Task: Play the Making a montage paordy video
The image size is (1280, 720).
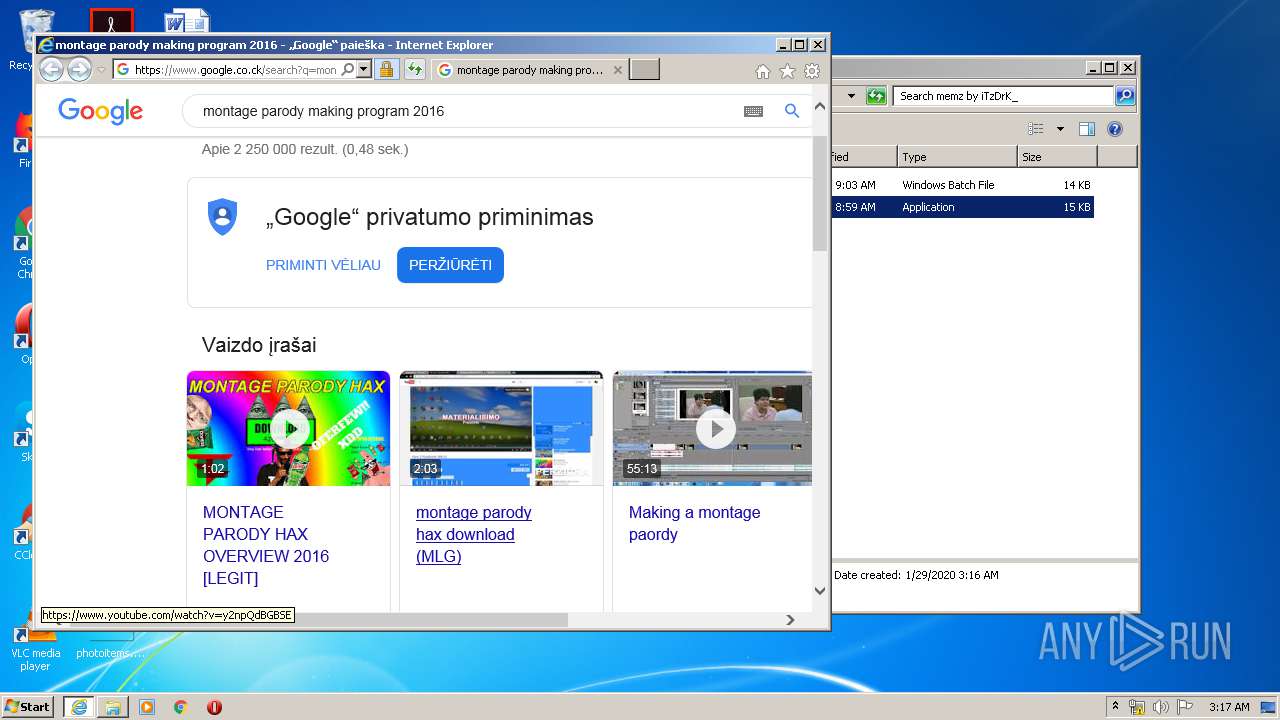Action: pos(712,428)
